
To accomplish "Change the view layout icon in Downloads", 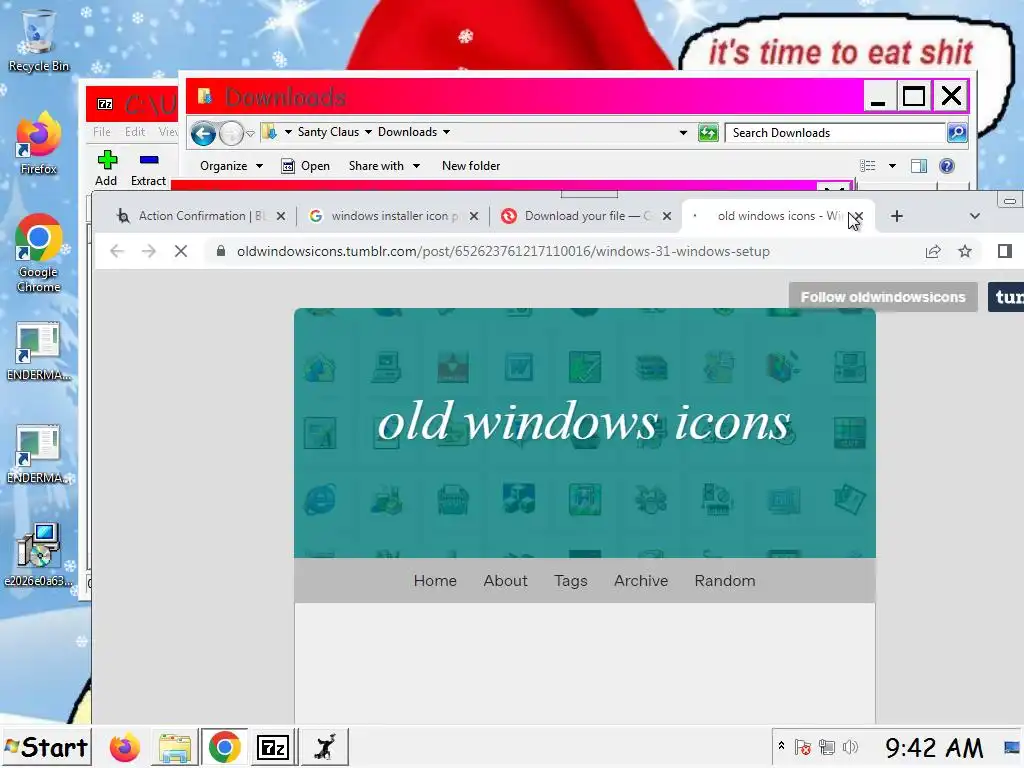I will point(867,166).
